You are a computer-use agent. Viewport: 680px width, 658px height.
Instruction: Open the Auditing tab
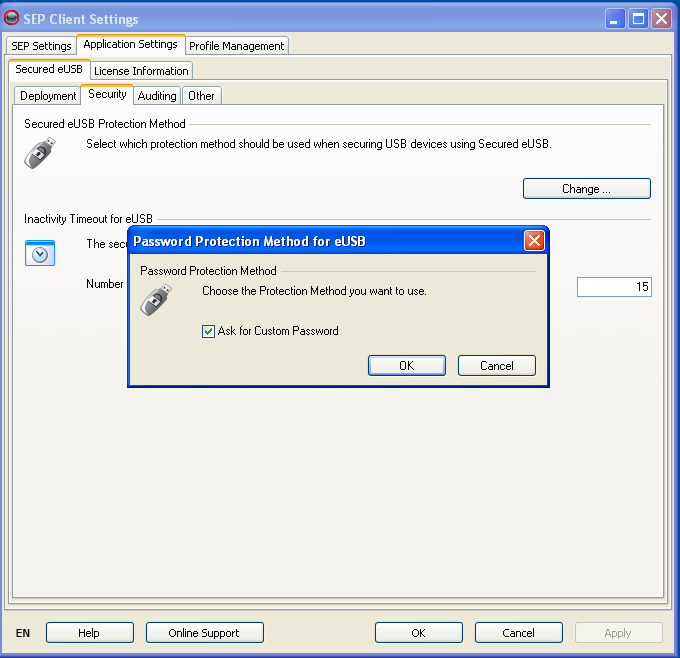(x=157, y=95)
